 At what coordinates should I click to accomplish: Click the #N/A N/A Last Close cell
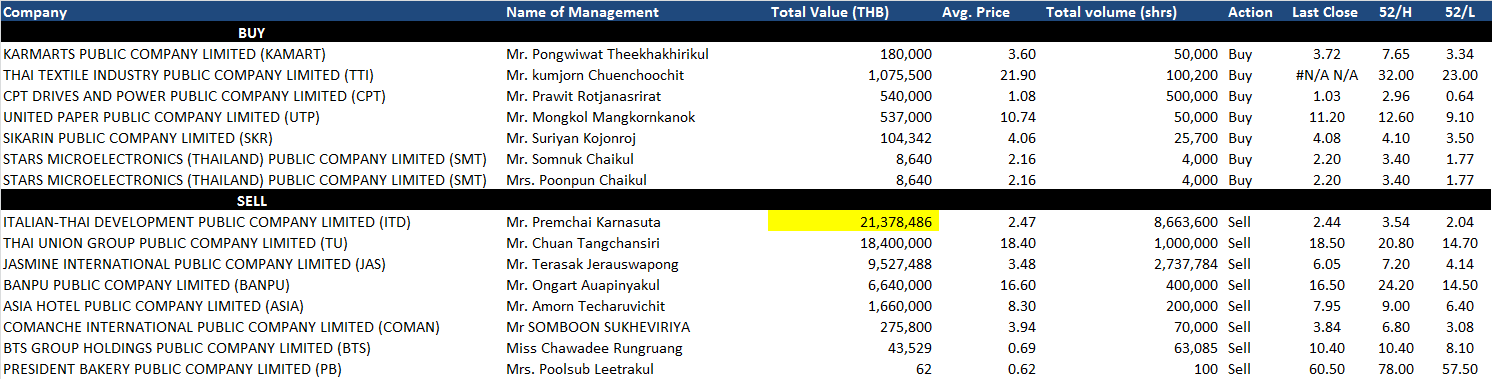point(1325,75)
